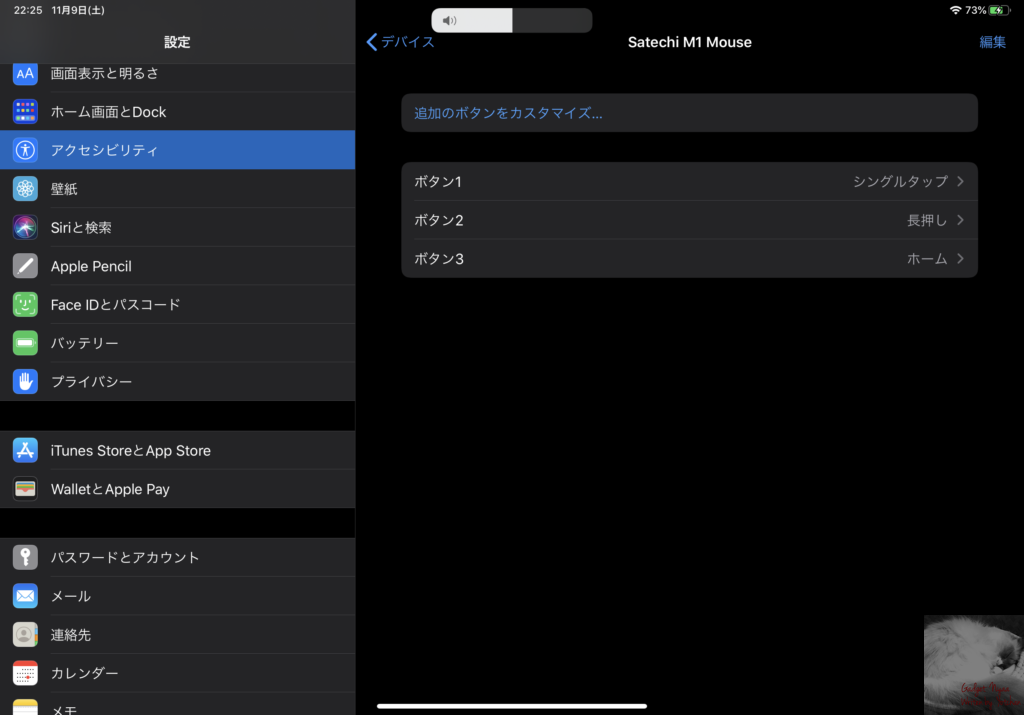Screen dimensions: 1024x715
Task: Select 連絡先 row label
Action: (71, 634)
